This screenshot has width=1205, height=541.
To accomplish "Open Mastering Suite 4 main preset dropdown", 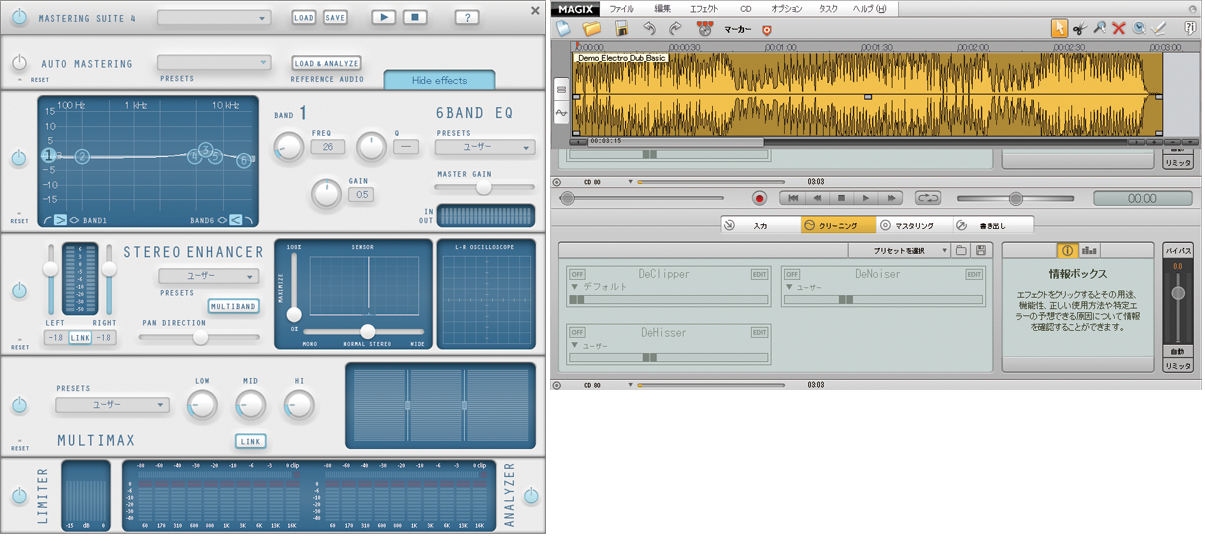I will pyautogui.click(x=214, y=18).
